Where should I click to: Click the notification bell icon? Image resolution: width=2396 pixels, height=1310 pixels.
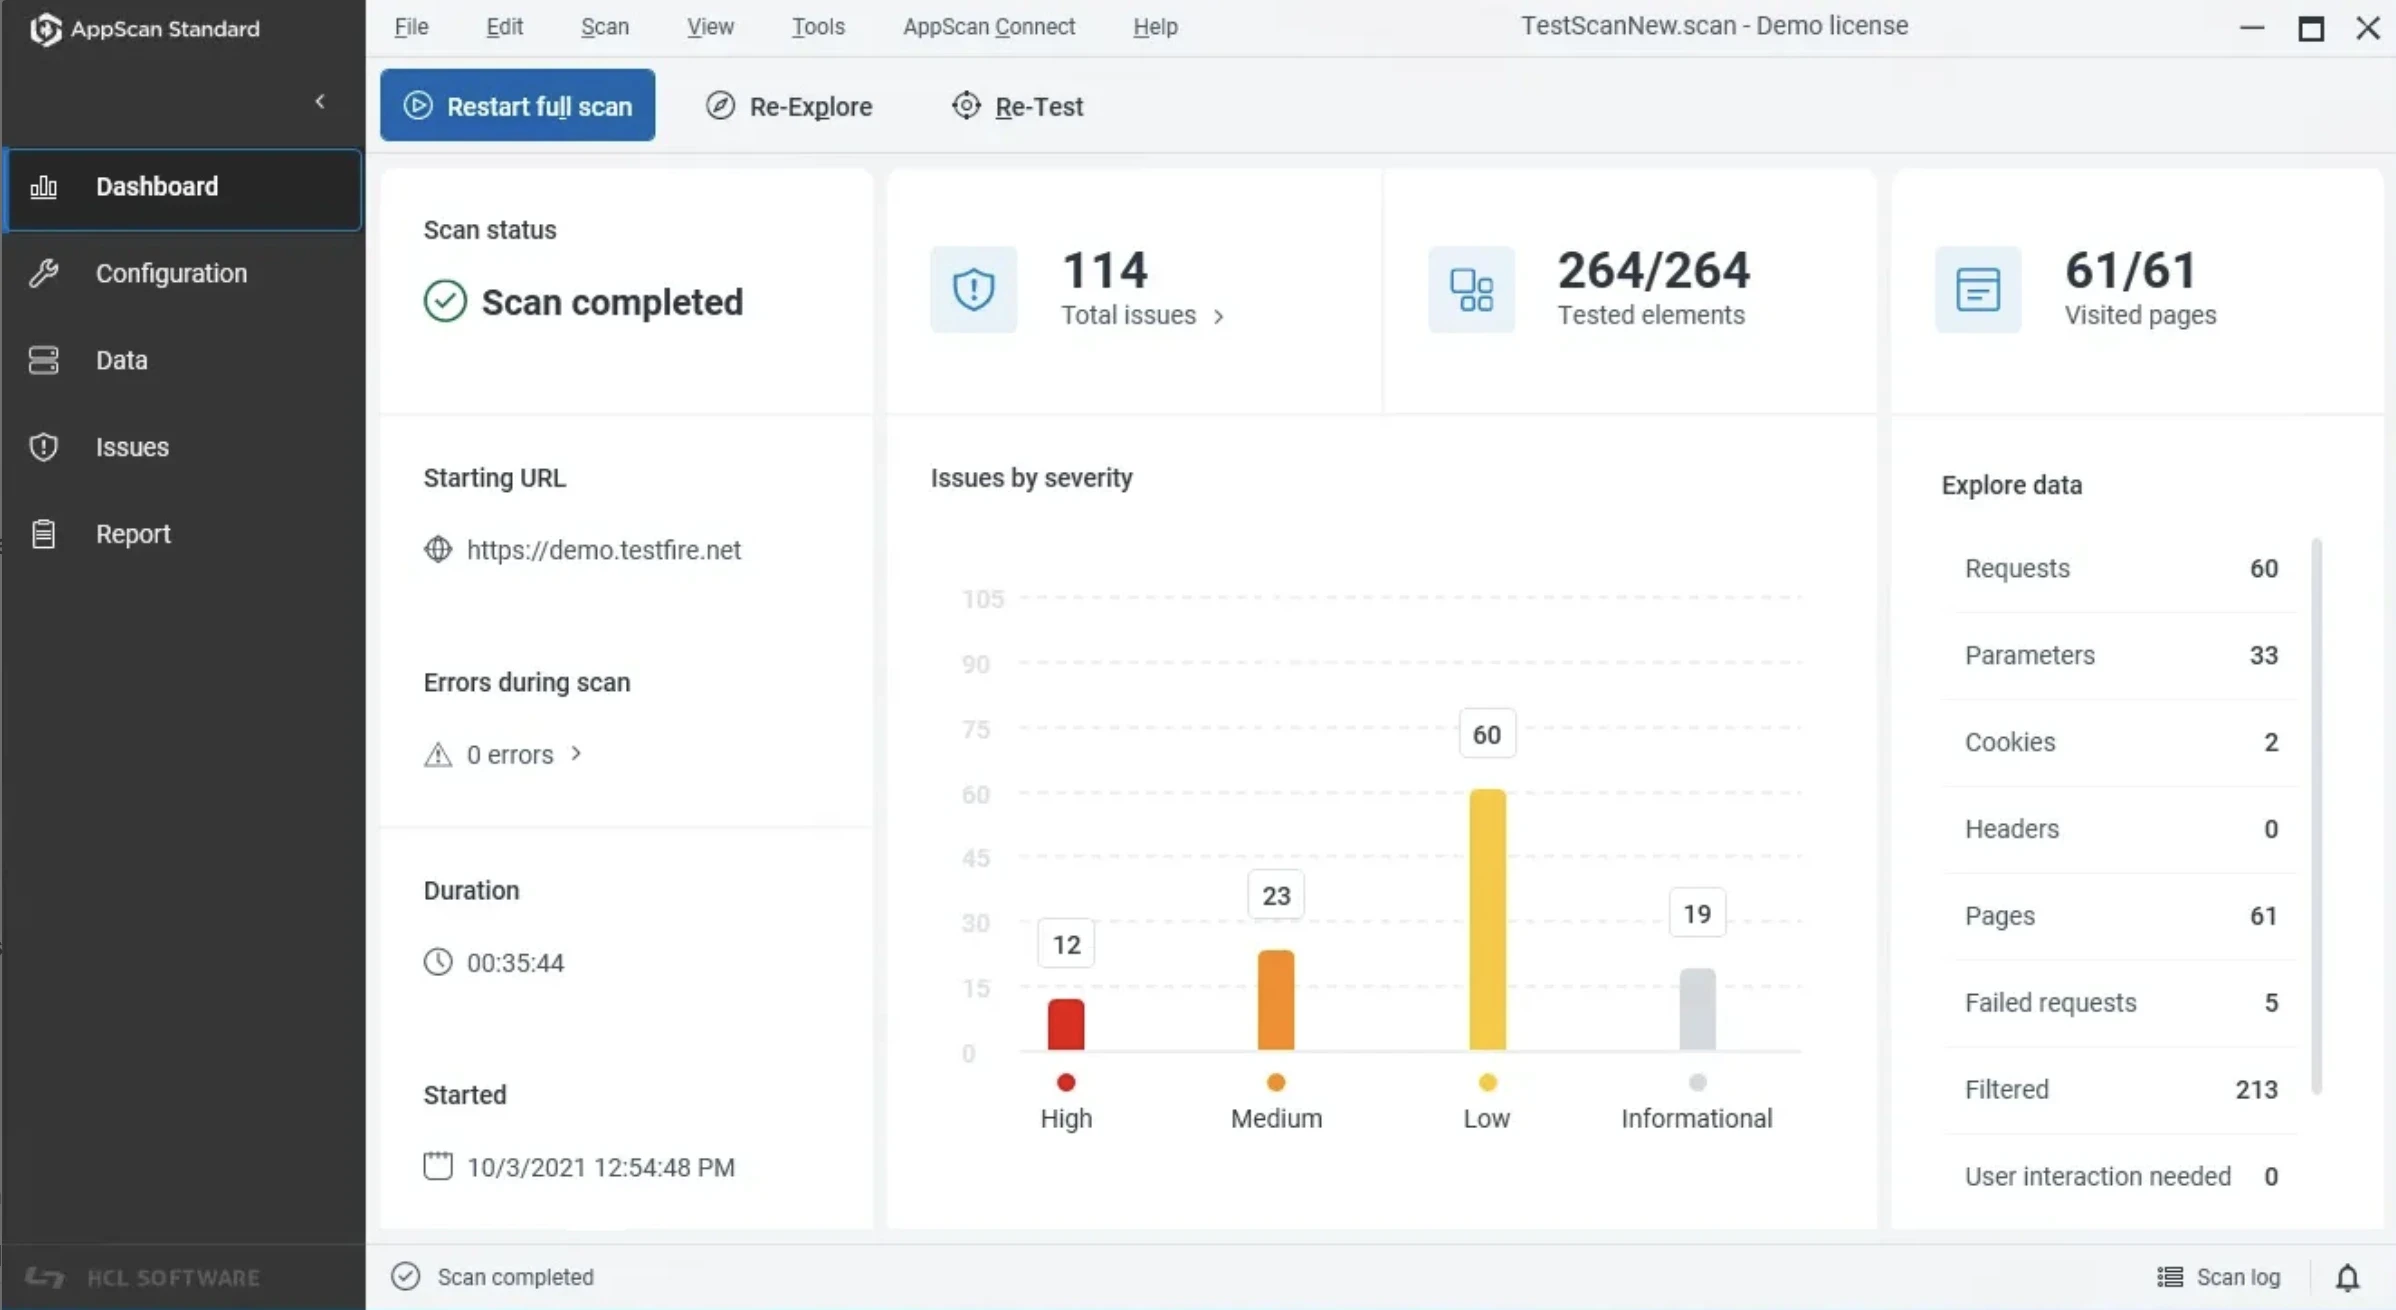(x=2347, y=1277)
